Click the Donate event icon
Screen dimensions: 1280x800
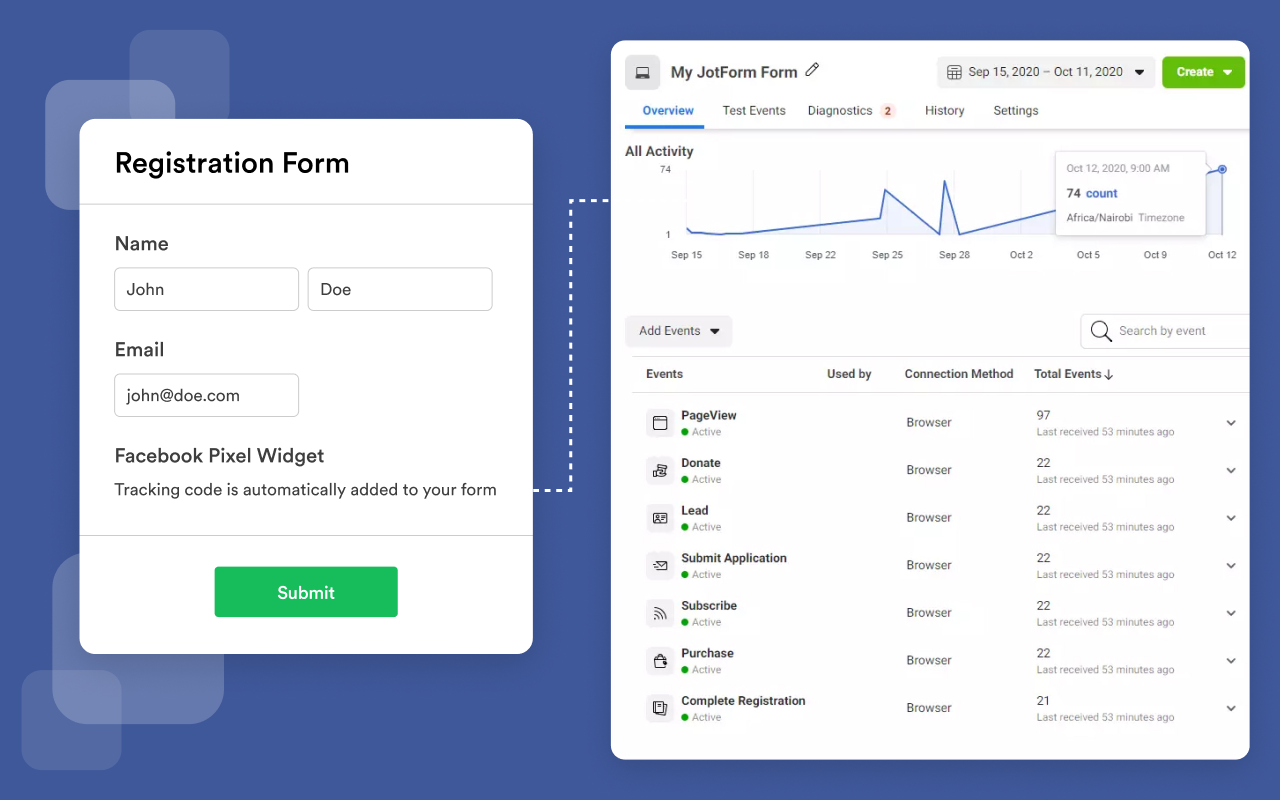click(659, 470)
